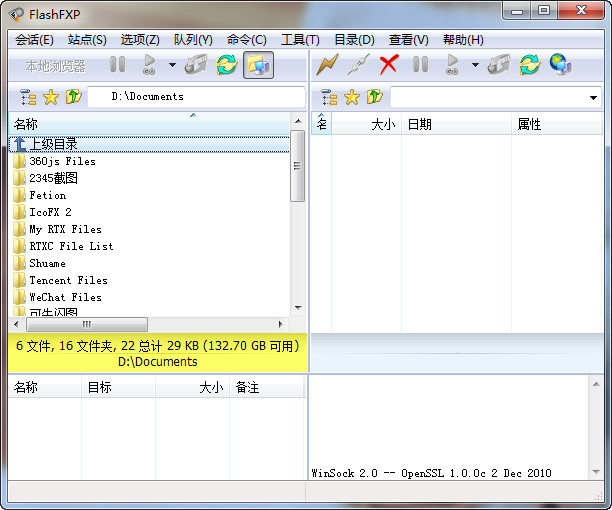
Task: Show folder tree in the remote pane
Action: coord(329,97)
